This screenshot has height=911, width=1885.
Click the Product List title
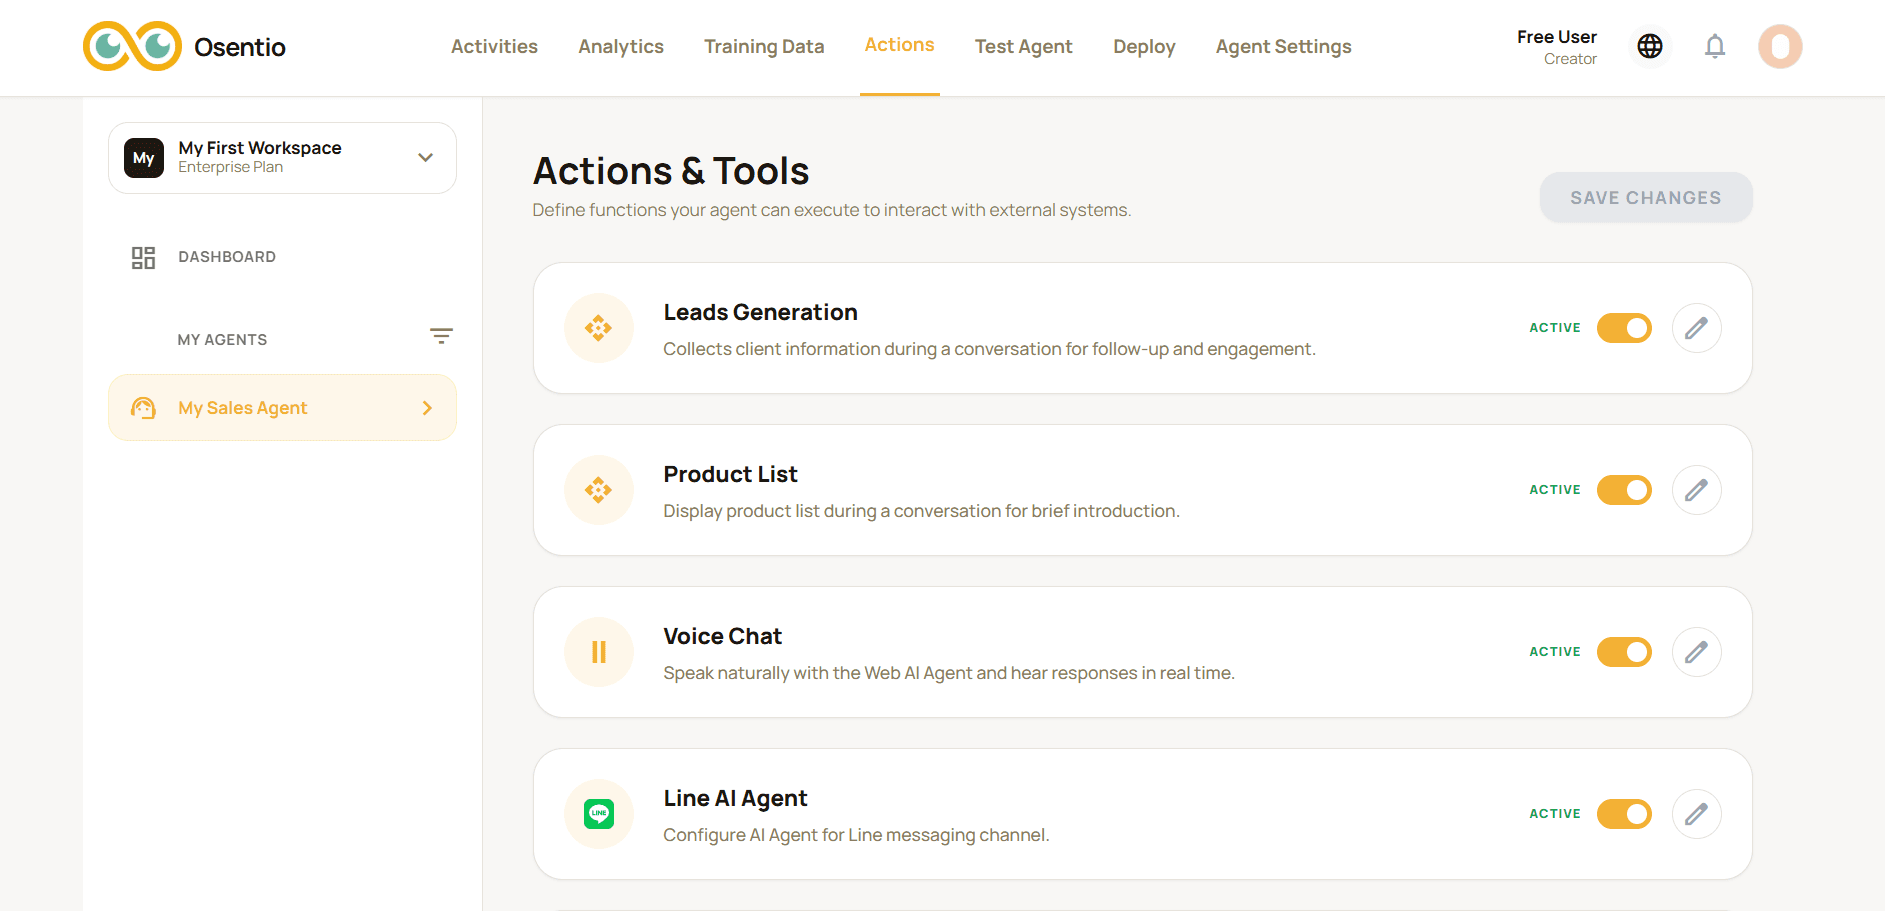pyautogui.click(x=731, y=474)
